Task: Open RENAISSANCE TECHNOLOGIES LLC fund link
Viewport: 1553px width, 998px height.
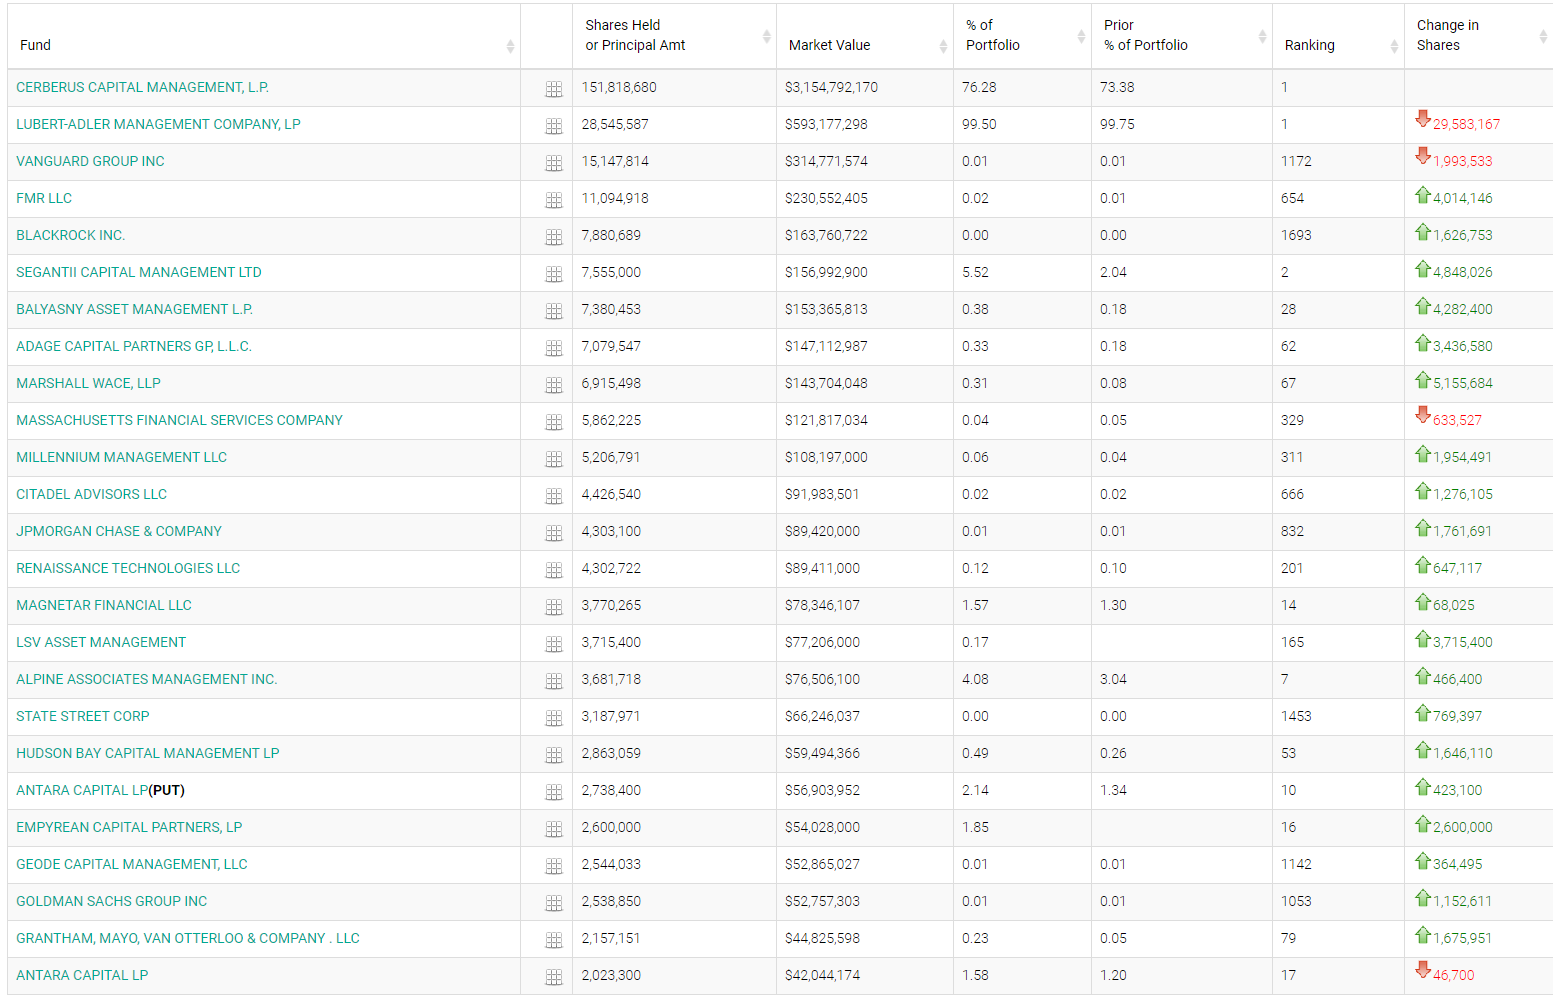Action: [x=128, y=568]
